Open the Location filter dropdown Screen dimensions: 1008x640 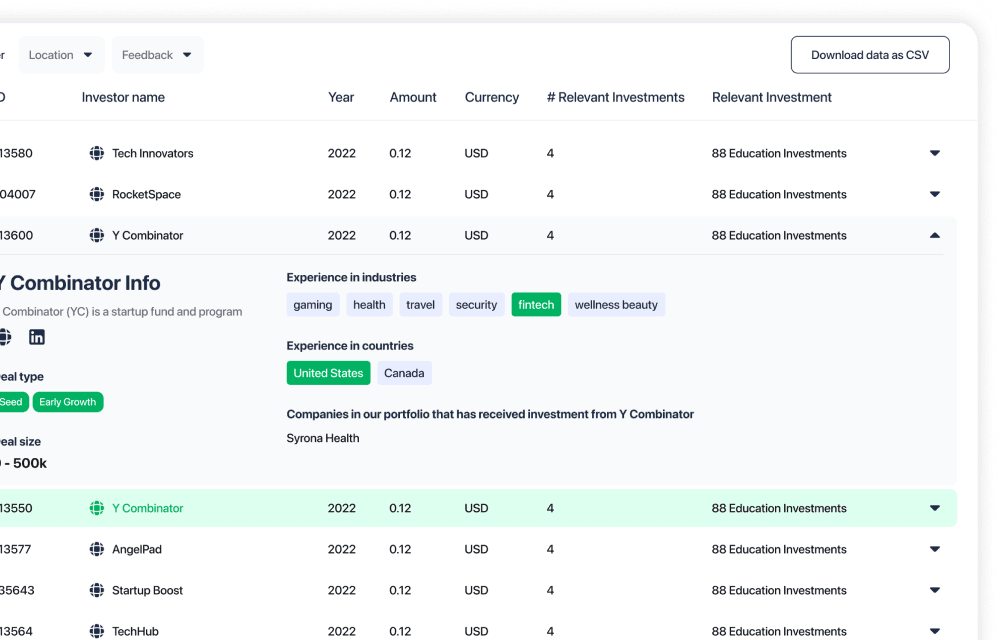pyautogui.click(x=61, y=55)
